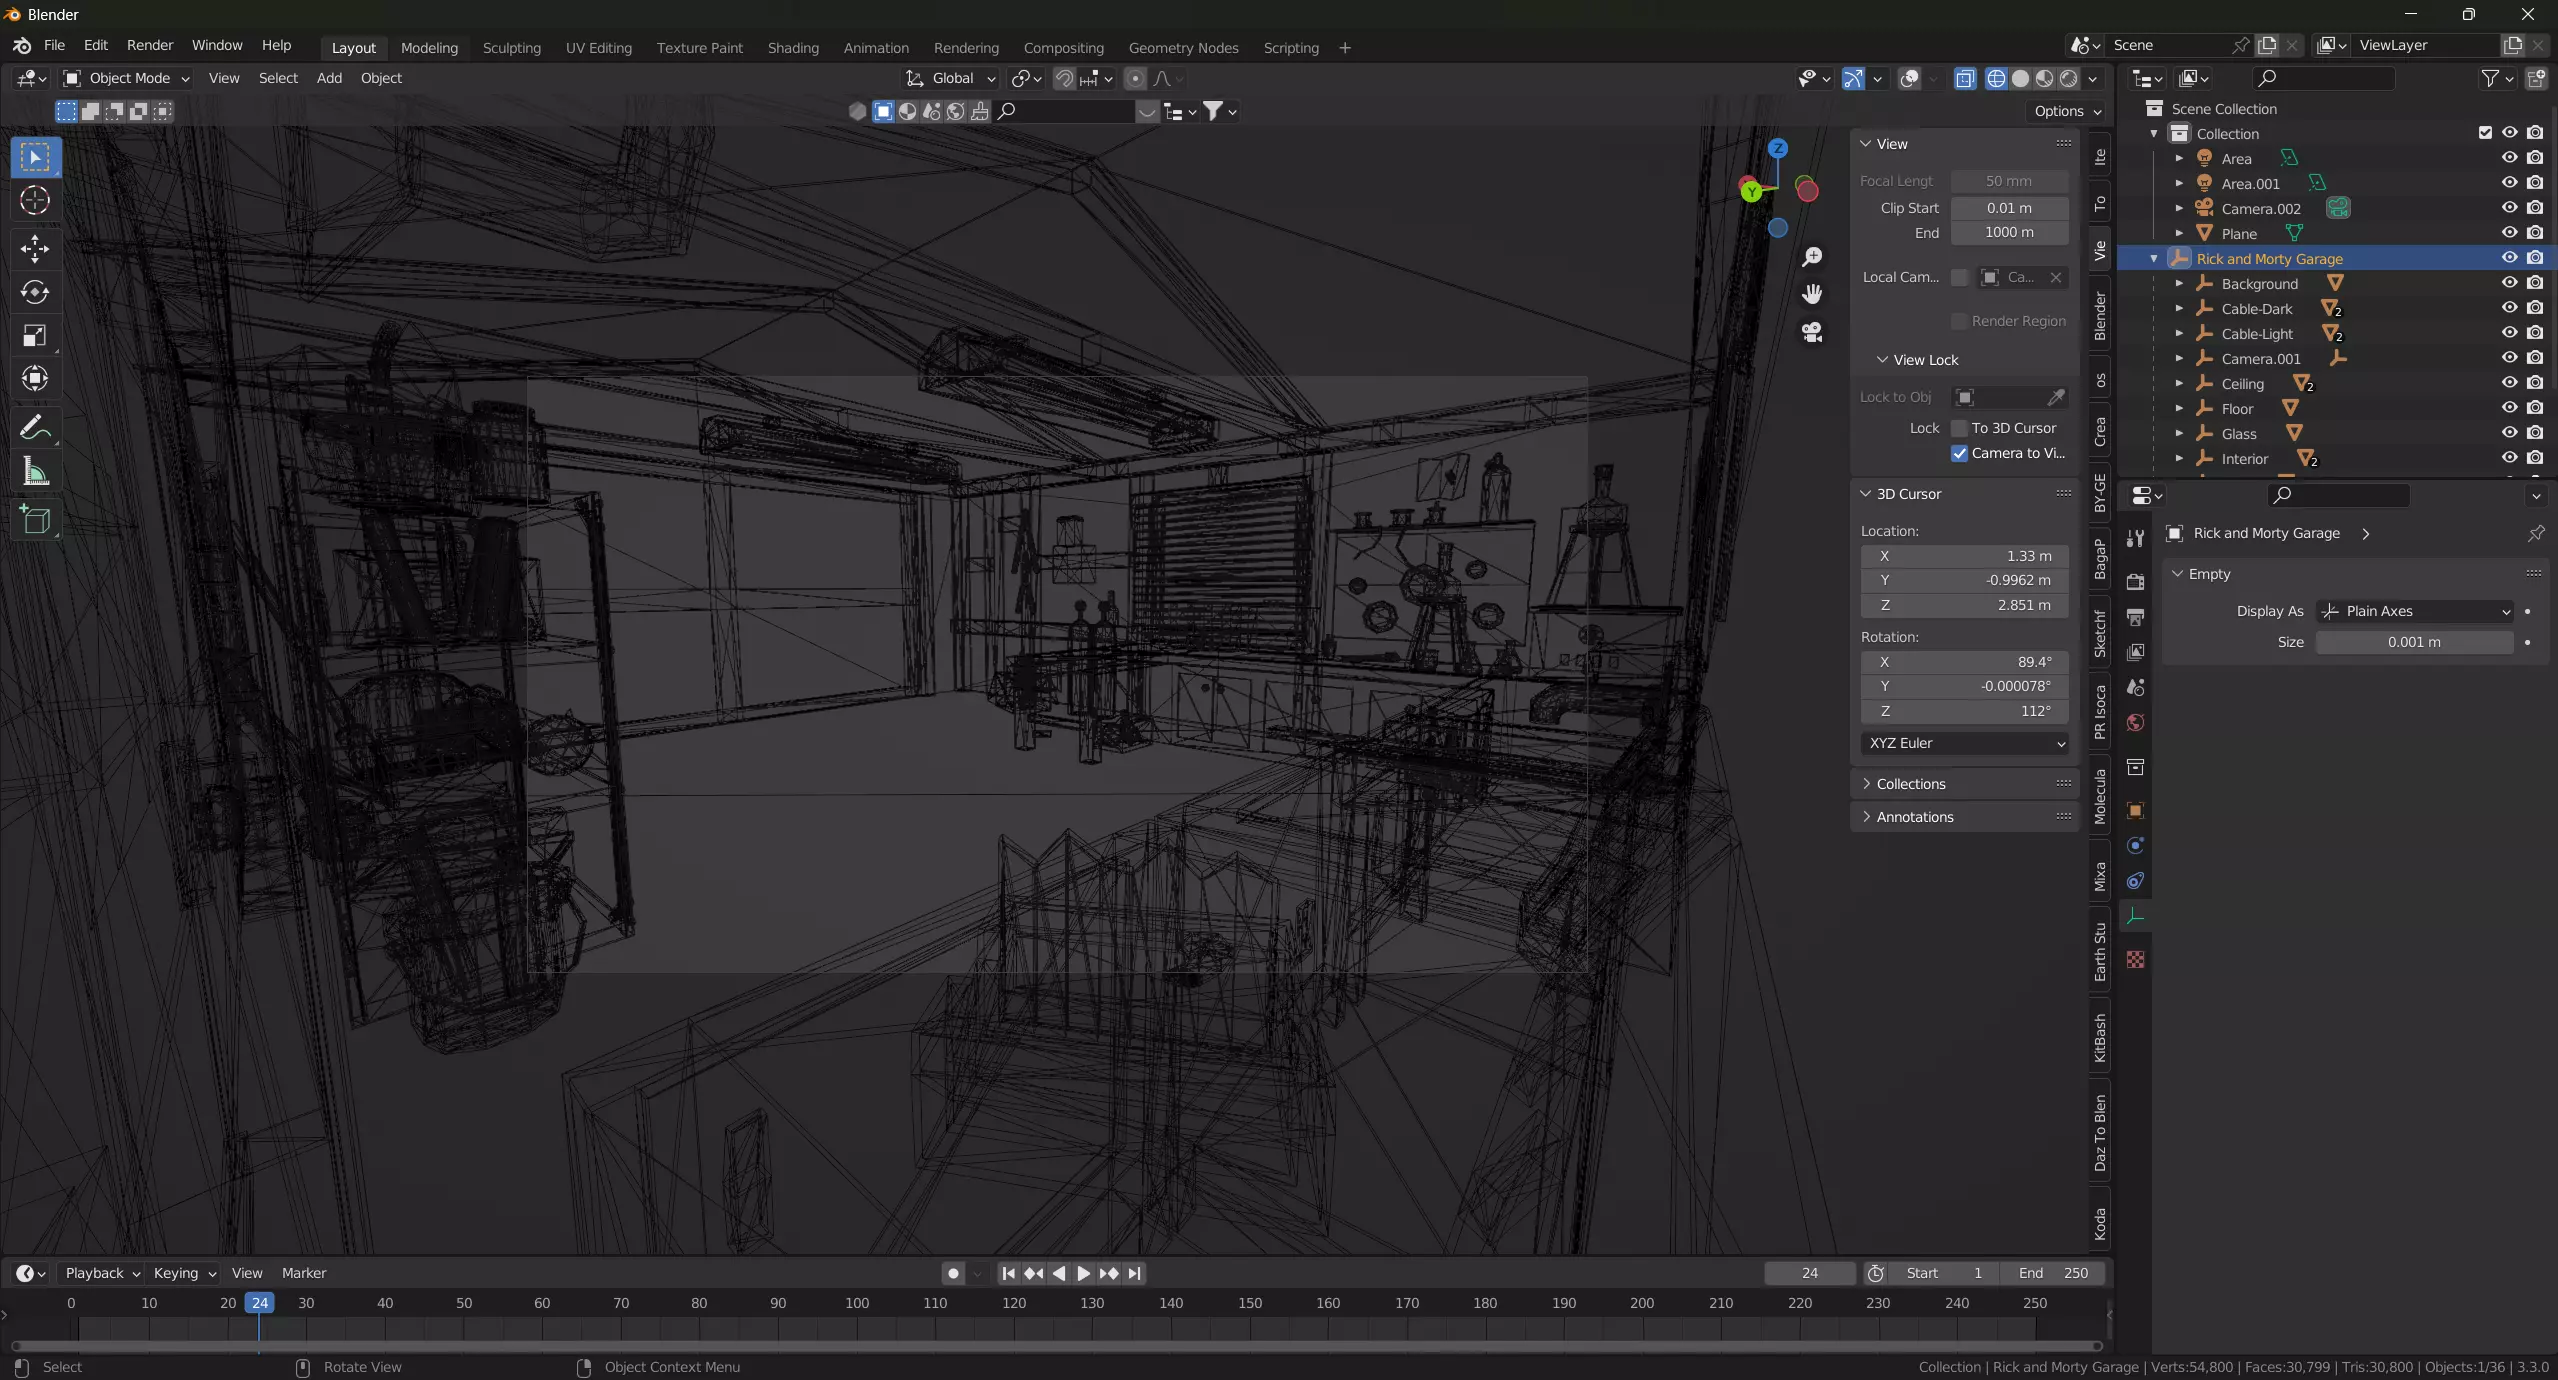
Task: Open the Object Mode dropdown
Action: pyautogui.click(x=126, y=78)
